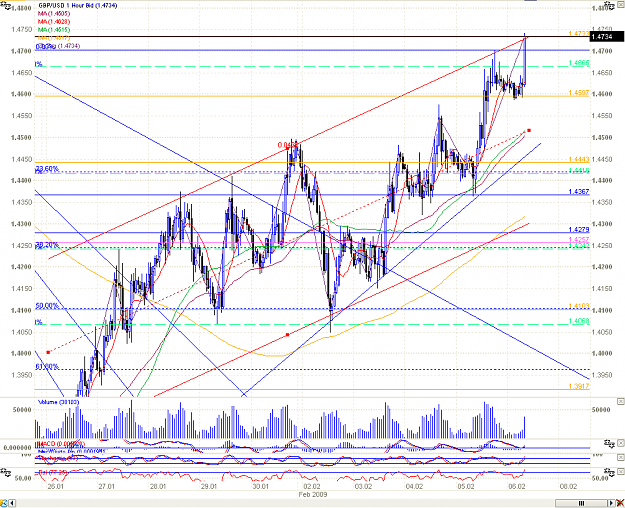Click the price scale icon at chart top-left
Viewport: 625px width, 508px height.
(x=5, y=5)
